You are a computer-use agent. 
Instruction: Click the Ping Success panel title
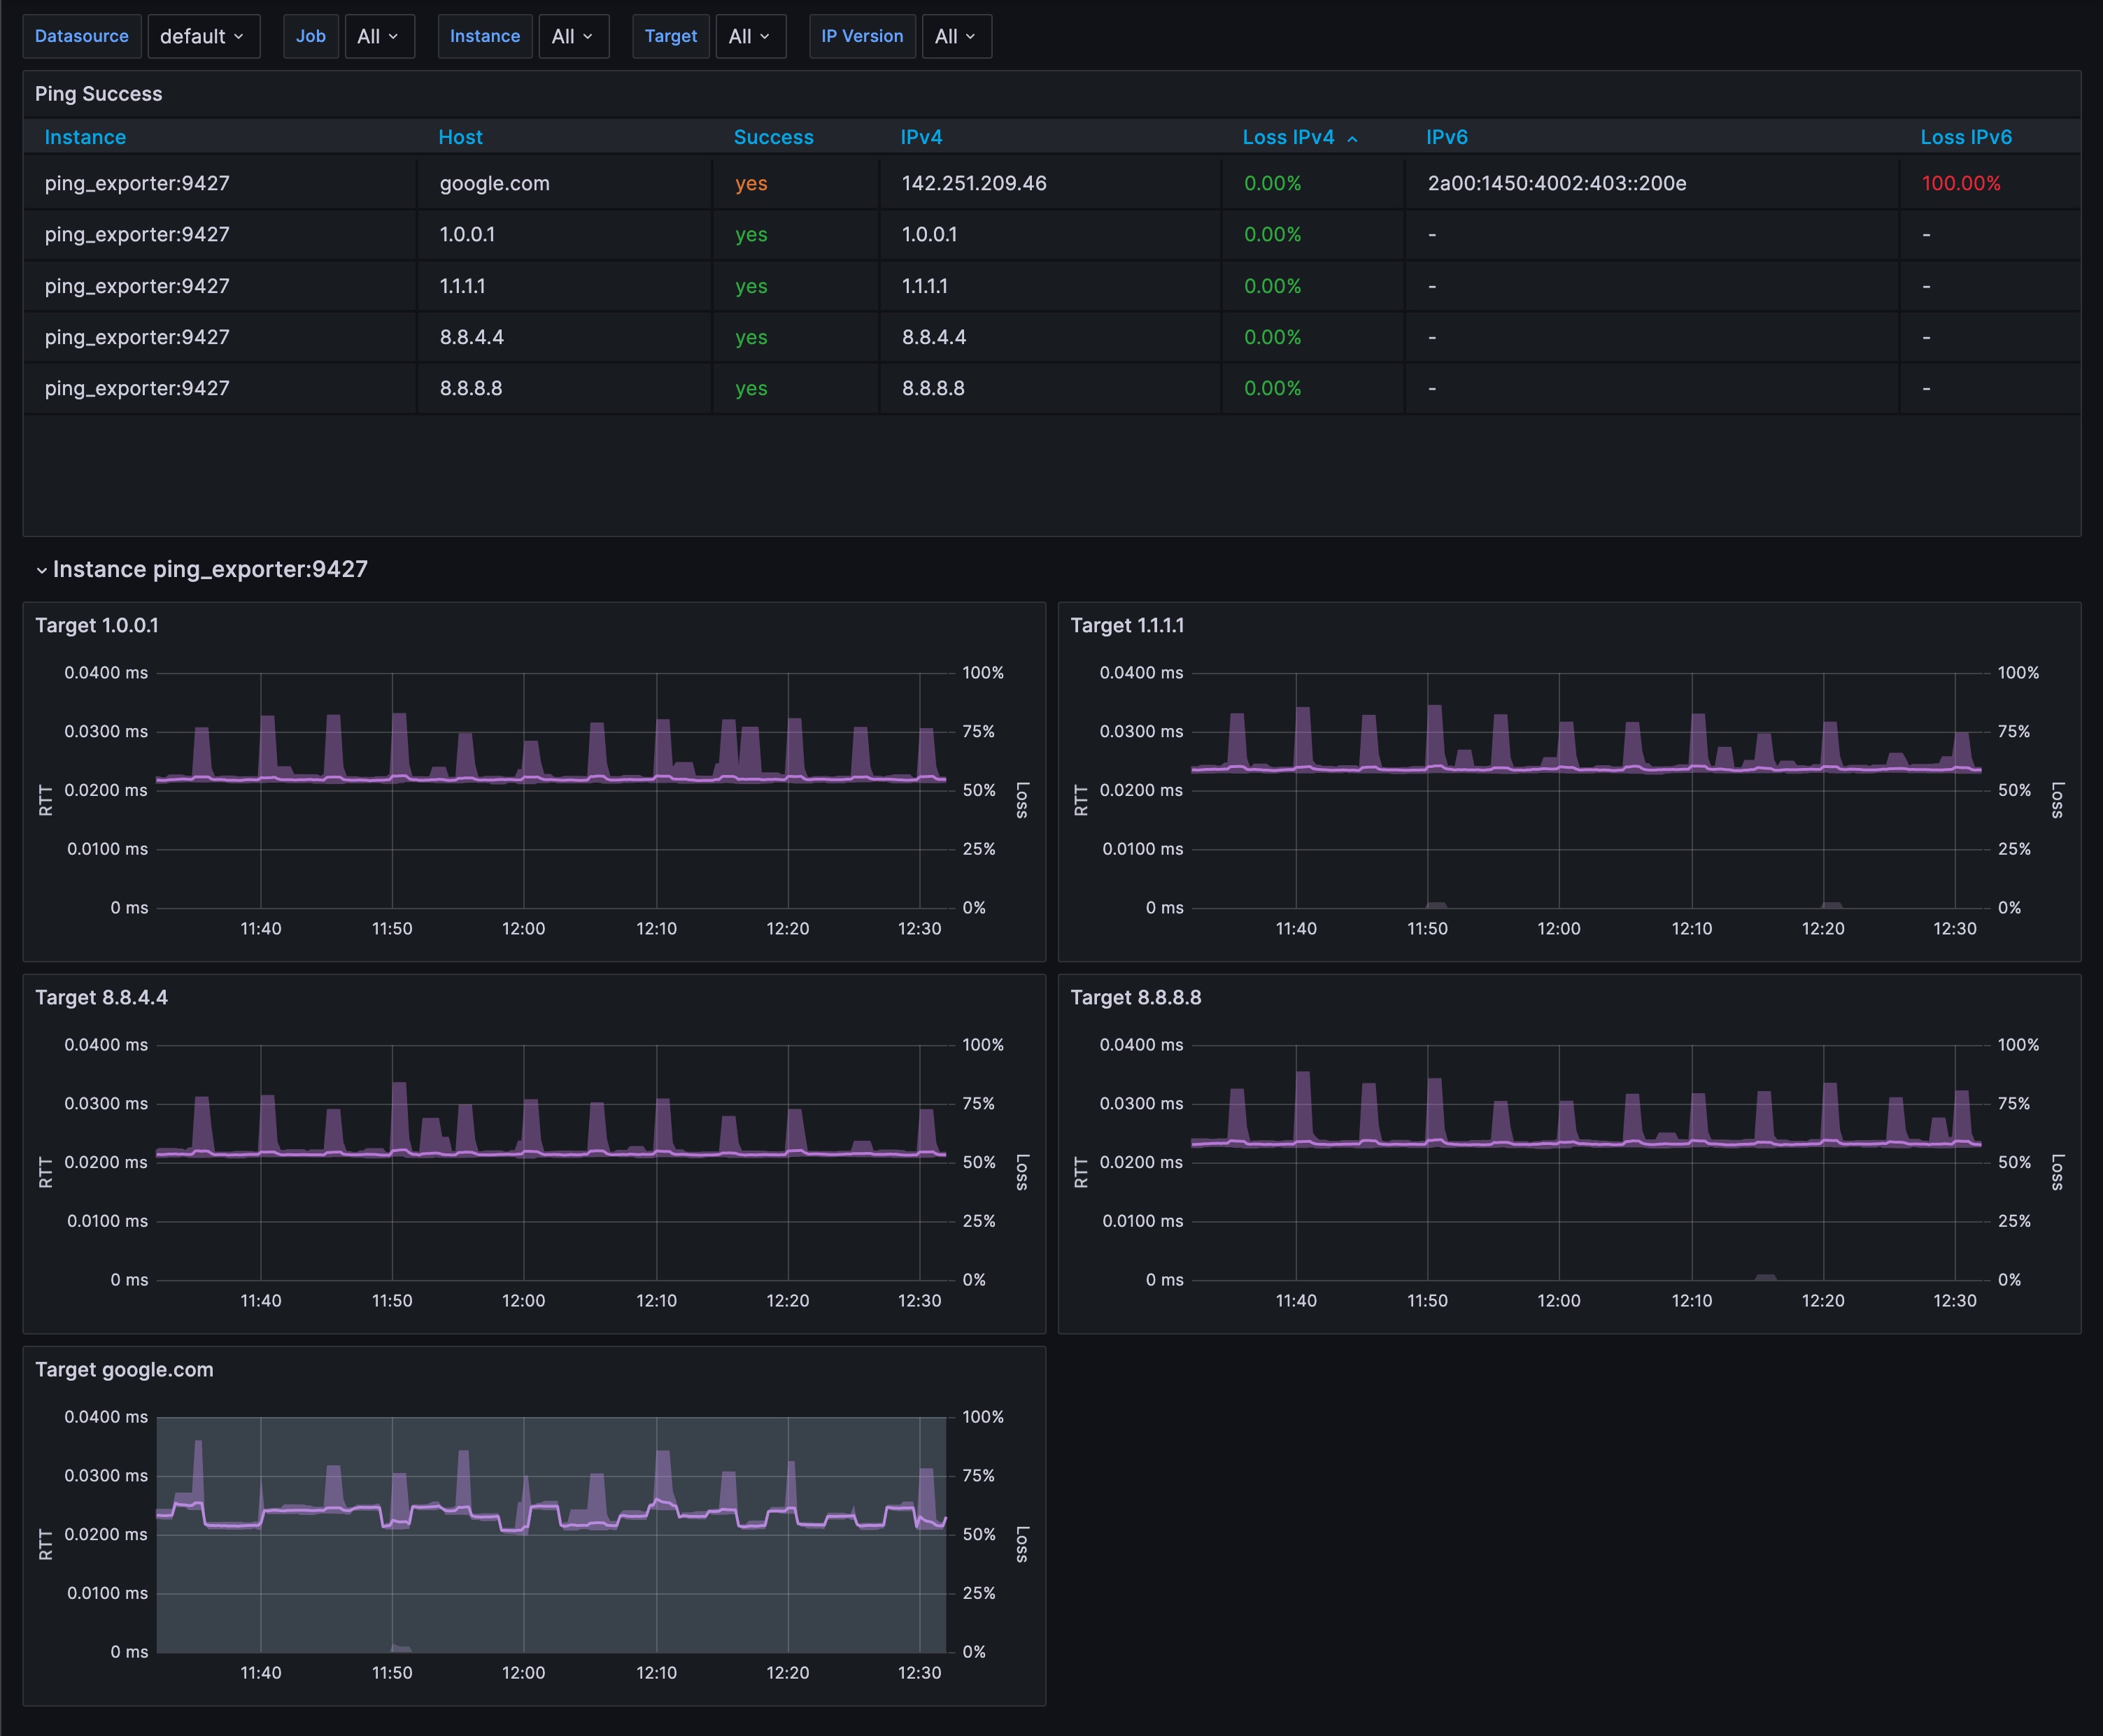tap(98, 94)
